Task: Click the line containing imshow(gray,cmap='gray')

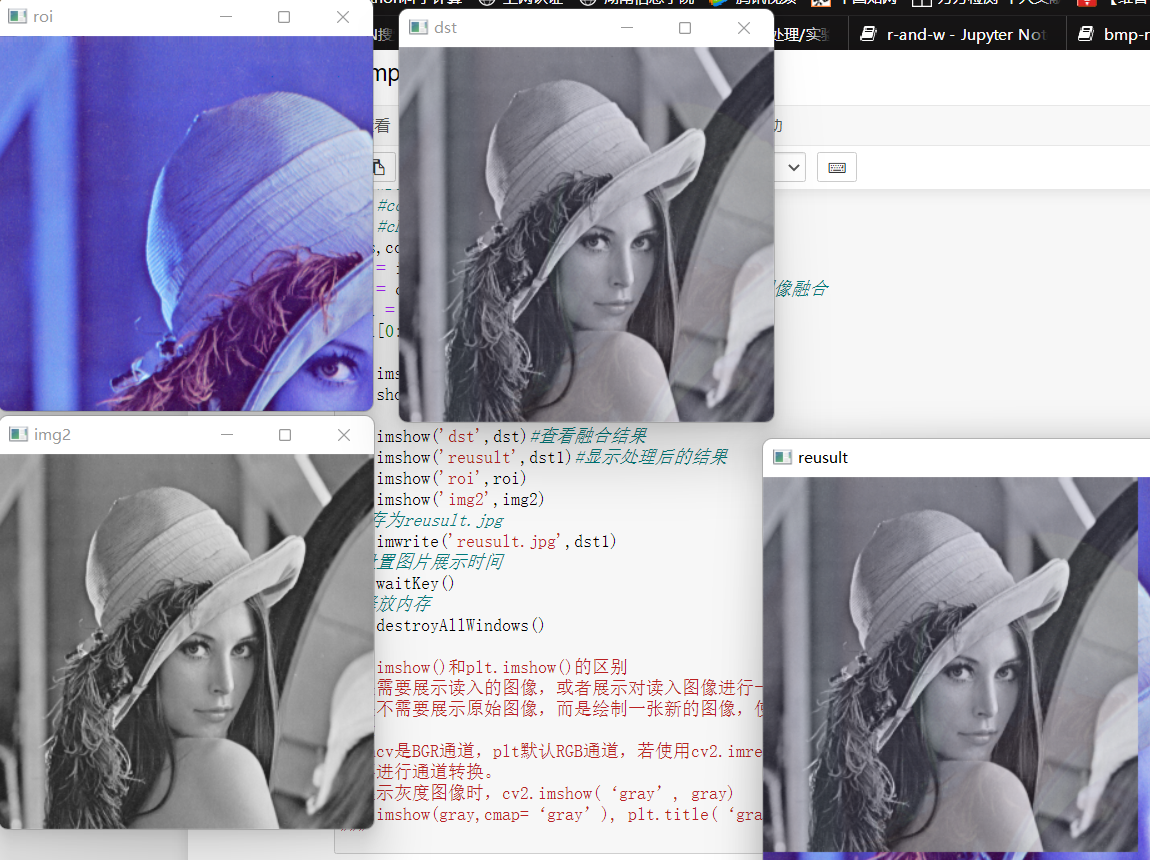Action: pyautogui.click(x=569, y=815)
